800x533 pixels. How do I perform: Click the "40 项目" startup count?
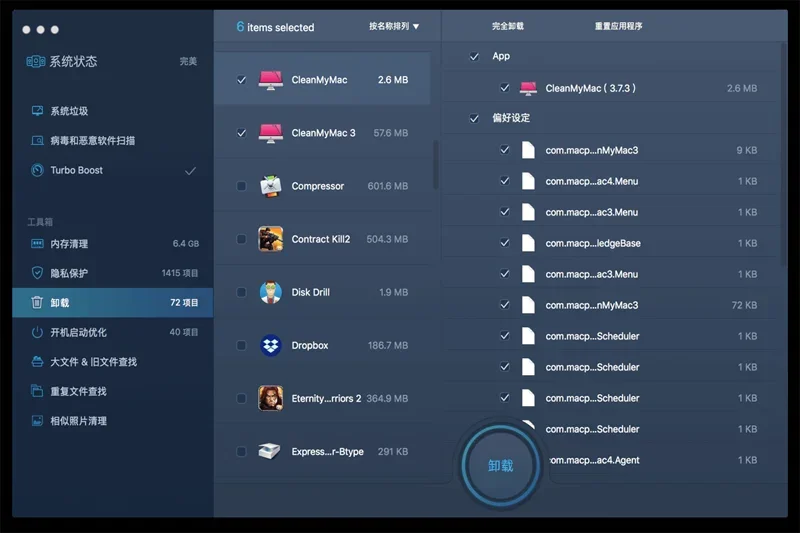[184, 332]
